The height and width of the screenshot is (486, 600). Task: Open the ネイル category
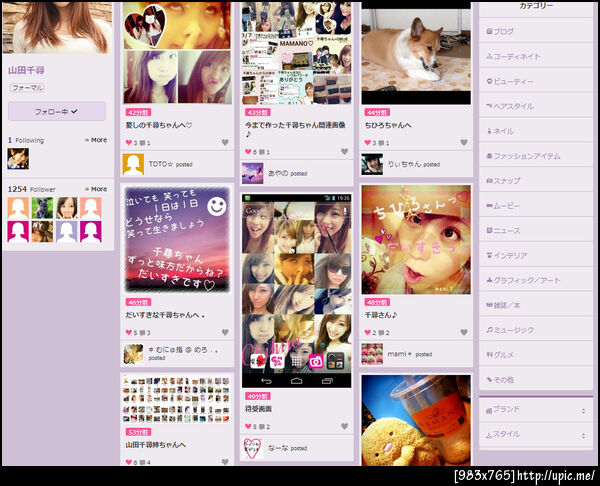(x=536, y=131)
